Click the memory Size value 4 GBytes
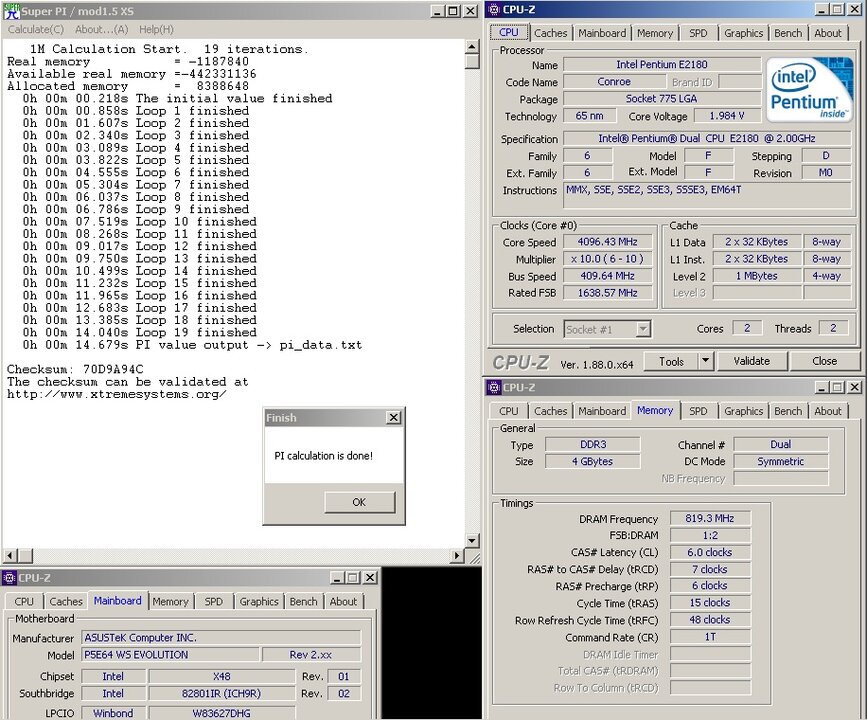Image resolution: width=867 pixels, height=720 pixels. click(x=593, y=461)
